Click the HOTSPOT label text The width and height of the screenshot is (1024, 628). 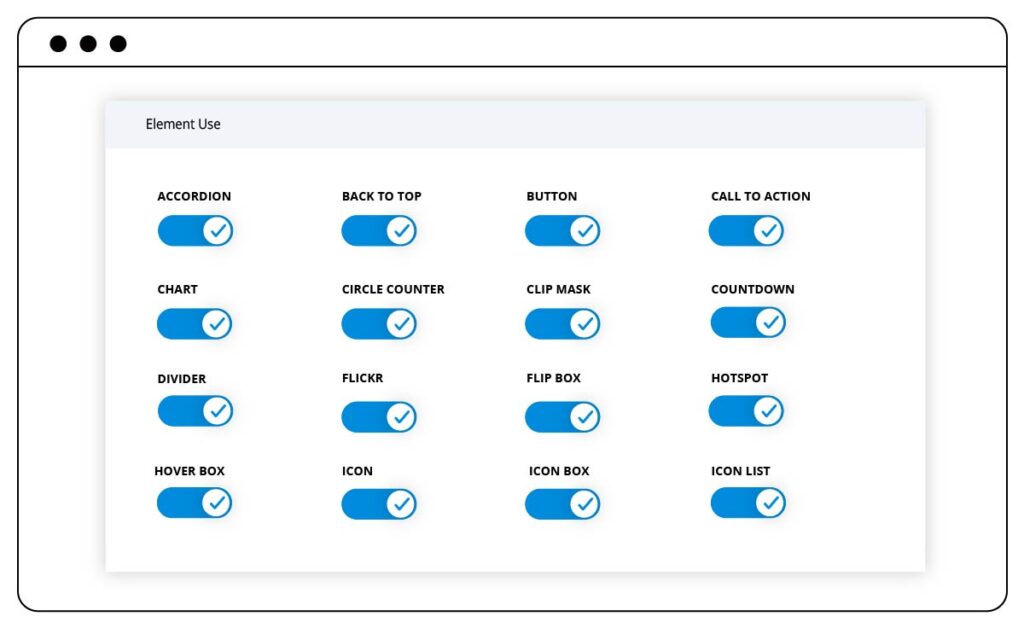[739, 378]
